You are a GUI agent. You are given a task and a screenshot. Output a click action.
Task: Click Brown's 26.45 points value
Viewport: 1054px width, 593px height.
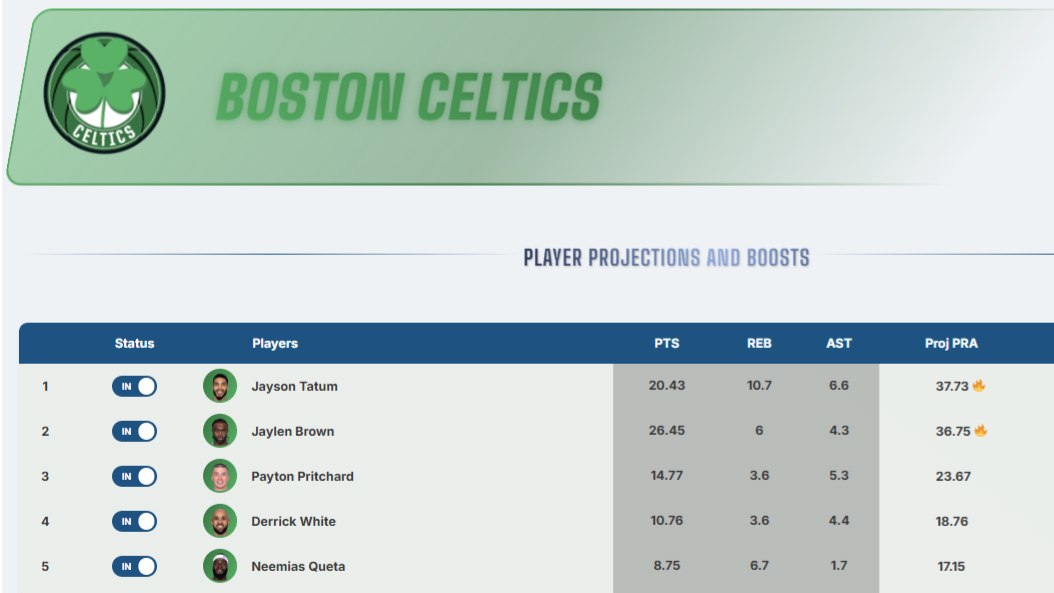(x=667, y=430)
